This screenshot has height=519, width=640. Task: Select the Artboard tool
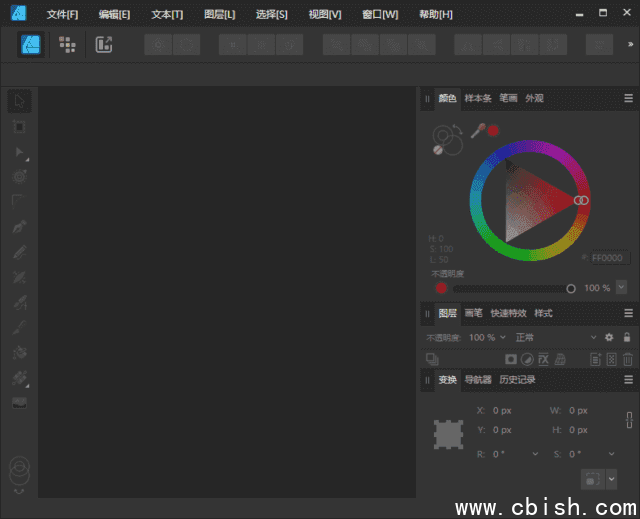(x=19, y=126)
